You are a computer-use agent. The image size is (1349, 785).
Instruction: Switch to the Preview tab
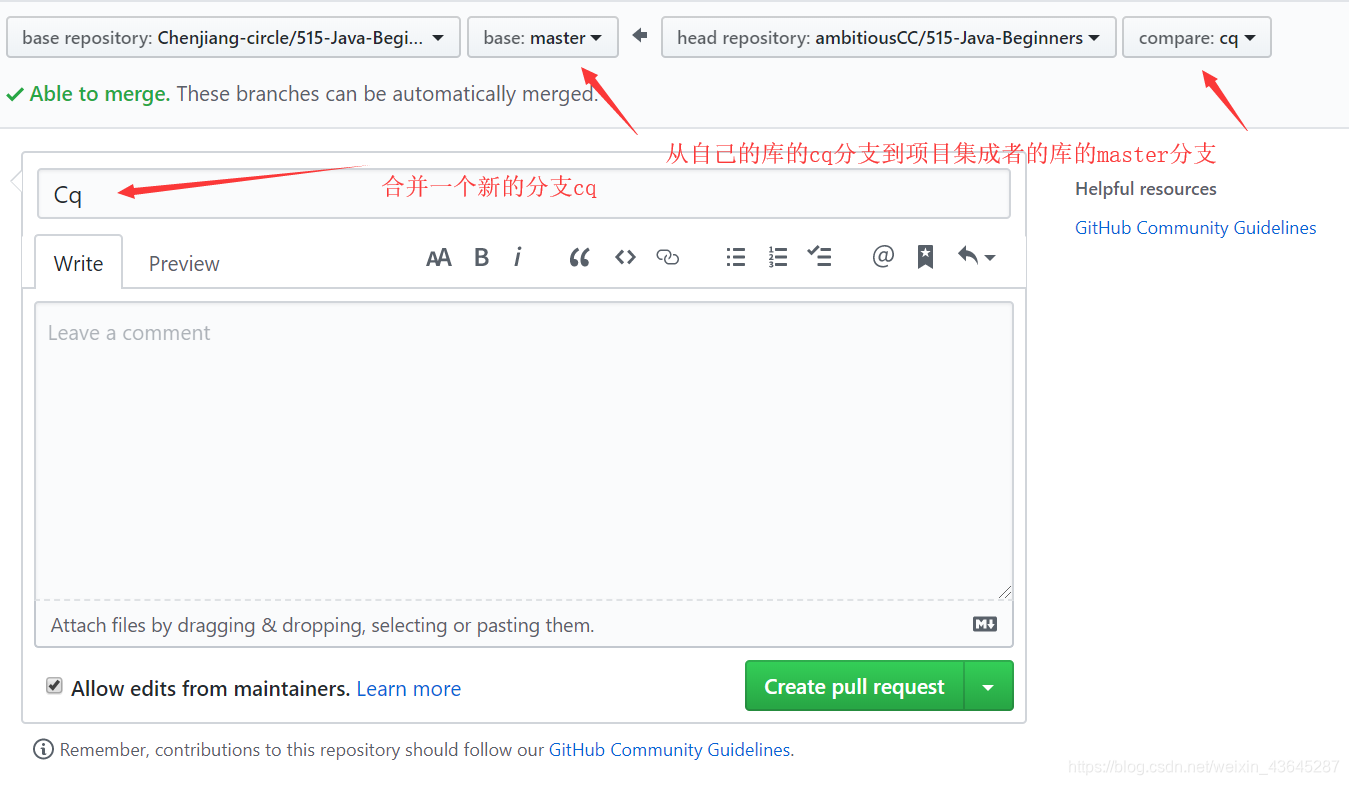(x=184, y=263)
